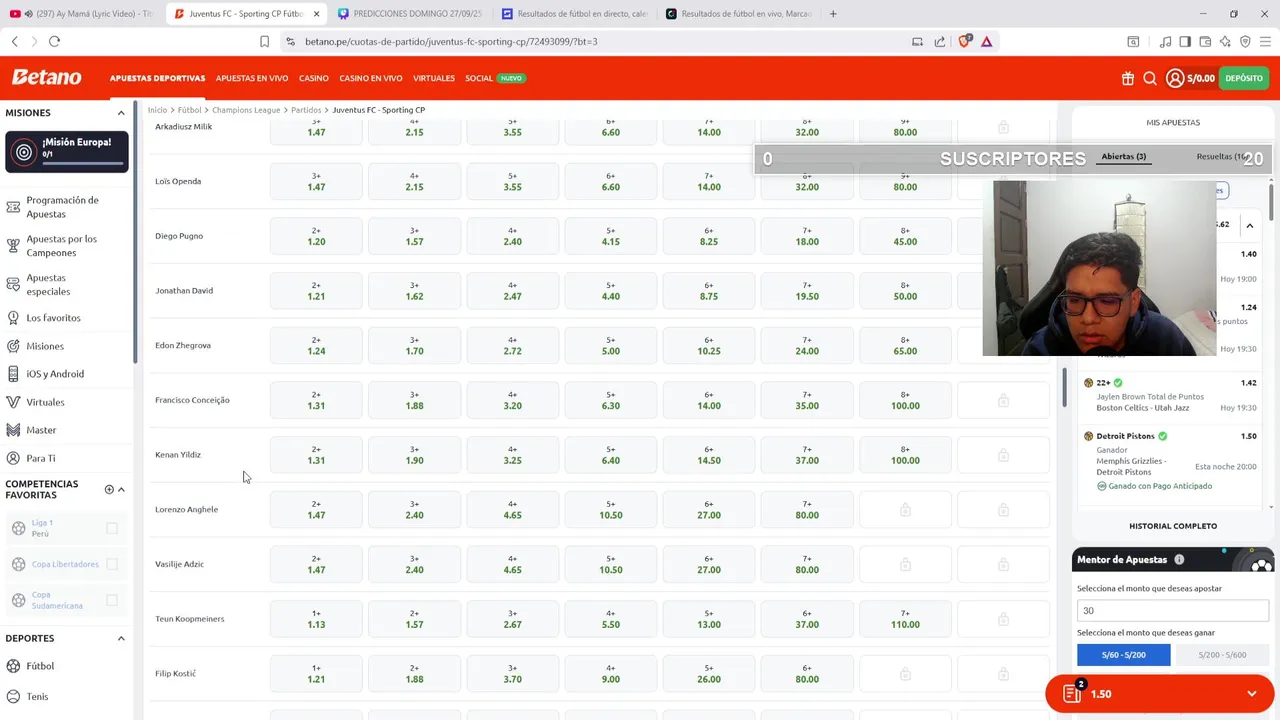Open the Misiones target icon in sidebar
This screenshot has height=720, width=1280.
point(13,346)
